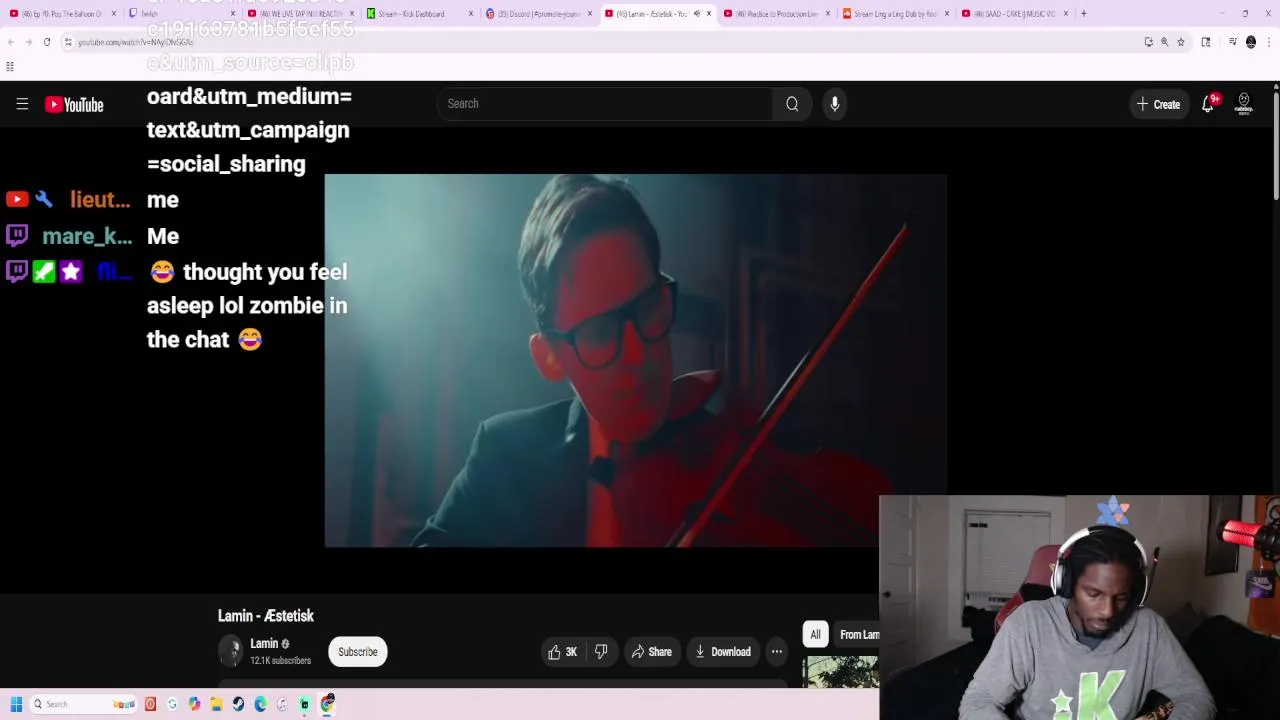View site information icon in address bar
Viewport: 1280px width, 720px height.
click(68, 42)
